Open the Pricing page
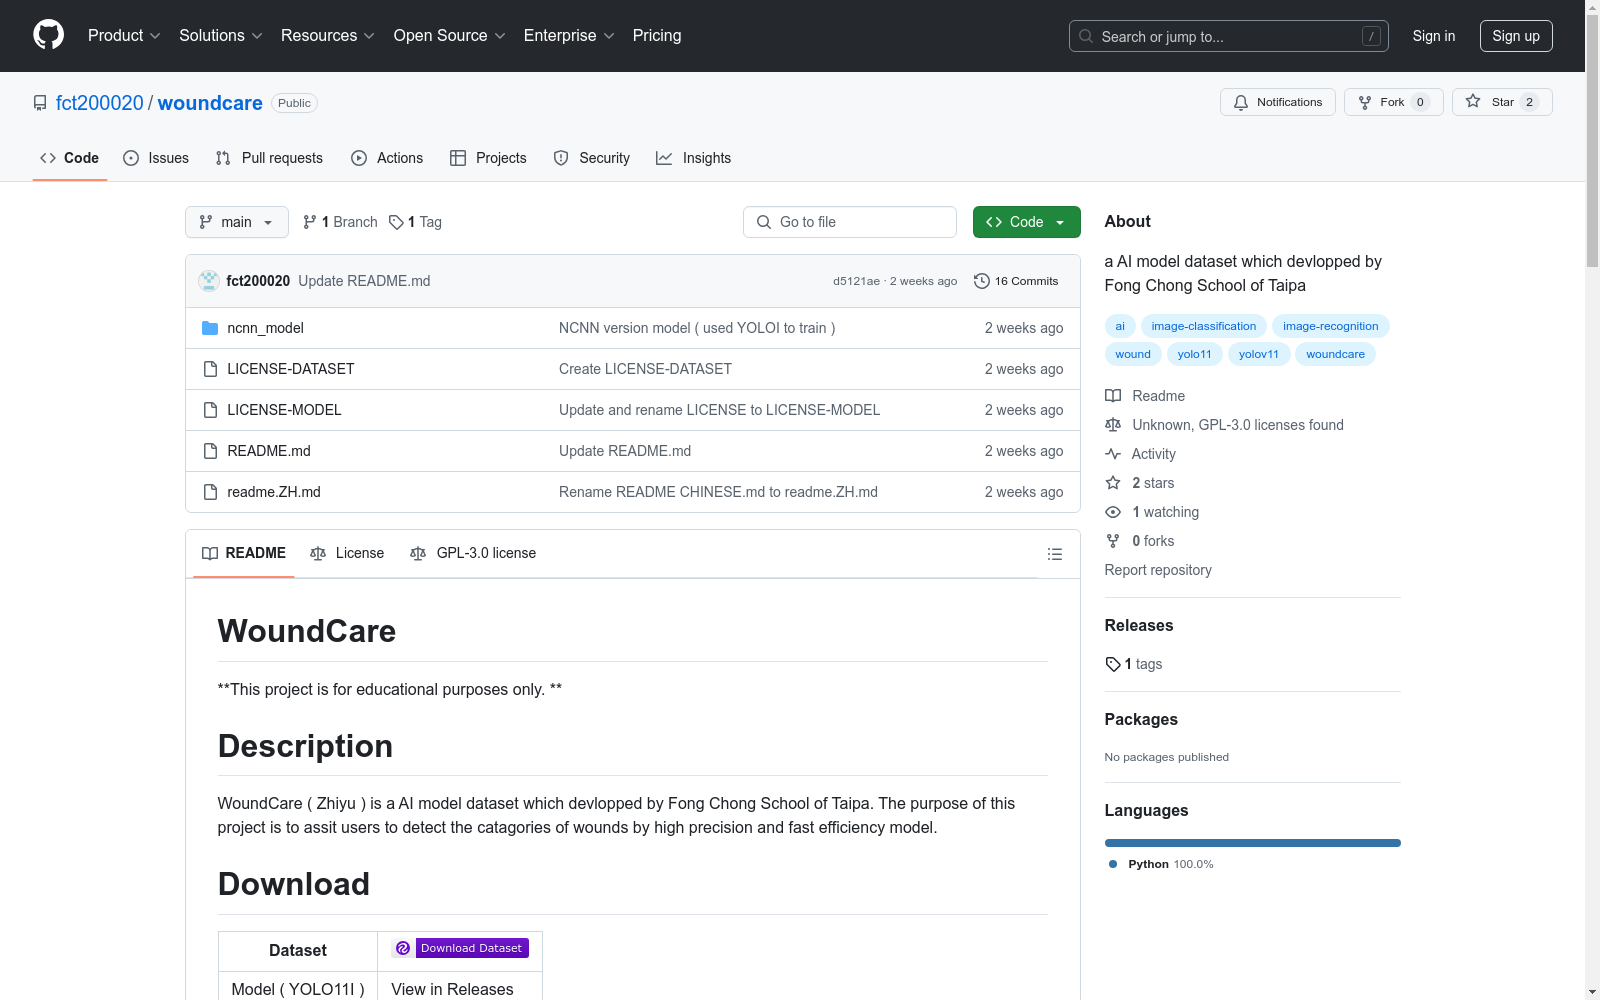Image resolution: width=1600 pixels, height=1000 pixels. point(657,35)
